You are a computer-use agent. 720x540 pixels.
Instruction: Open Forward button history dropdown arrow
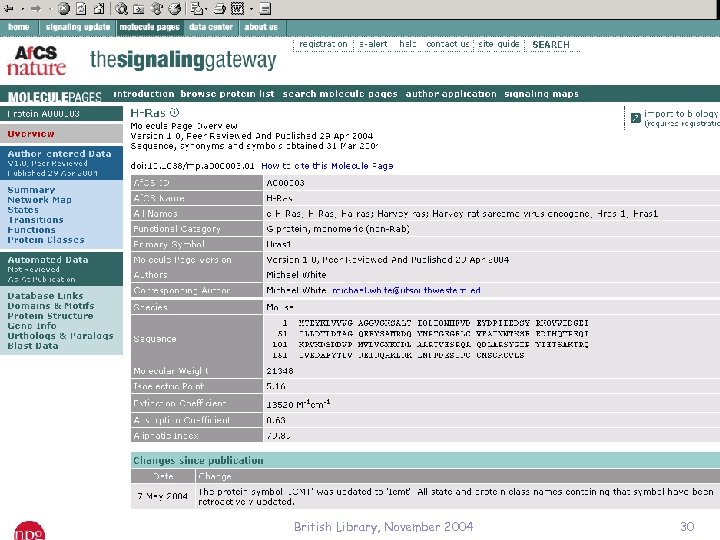(x=50, y=9)
